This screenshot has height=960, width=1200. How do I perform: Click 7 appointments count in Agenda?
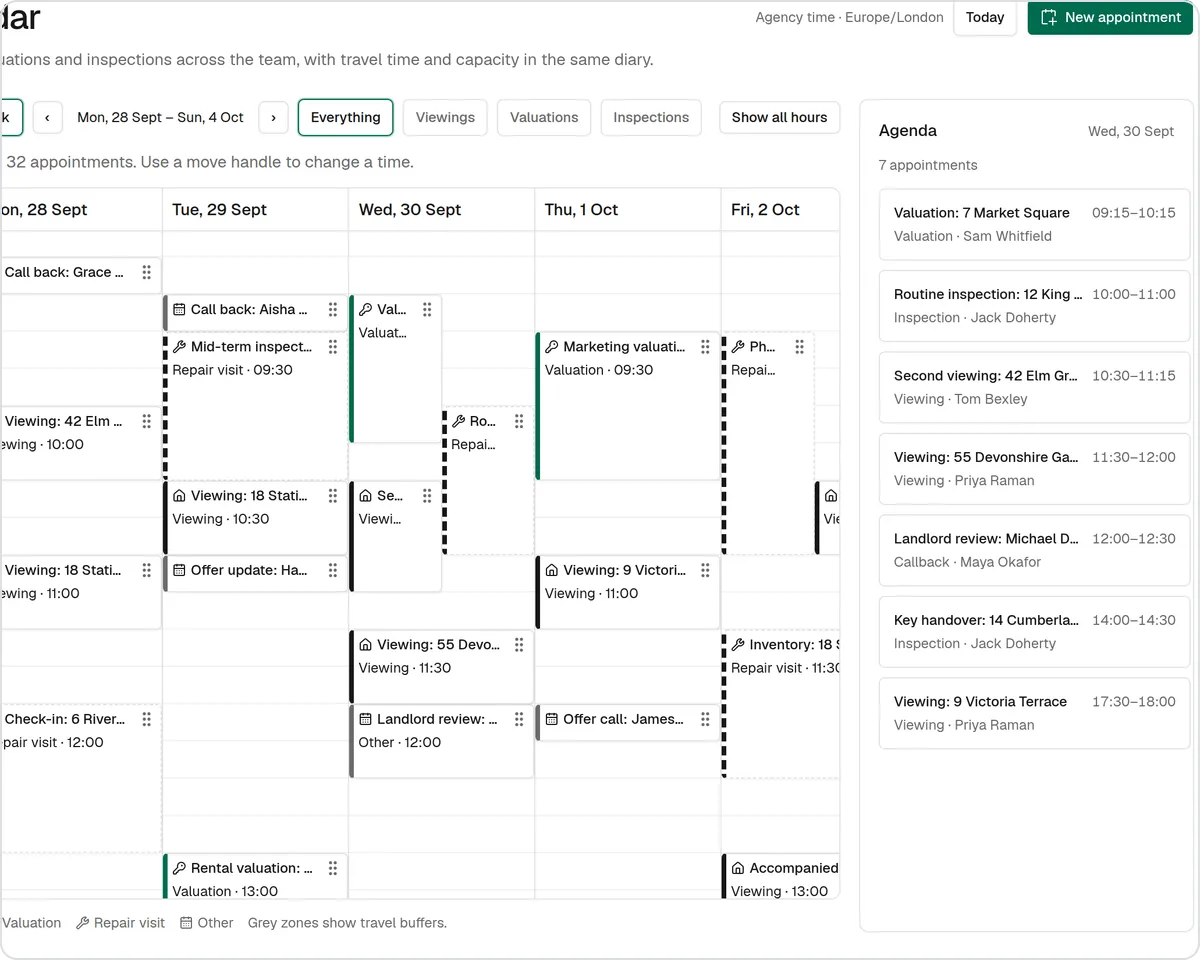928,165
